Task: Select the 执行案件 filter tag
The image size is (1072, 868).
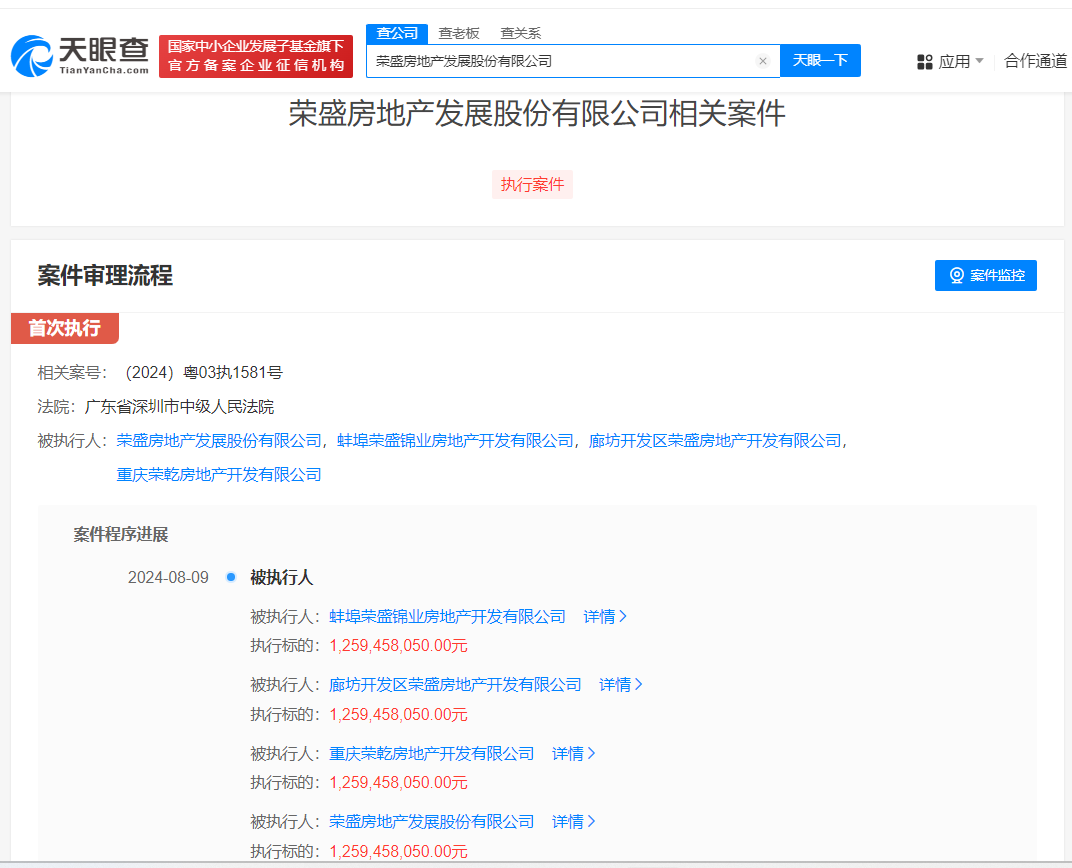Action: pyautogui.click(x=532, y=184)
